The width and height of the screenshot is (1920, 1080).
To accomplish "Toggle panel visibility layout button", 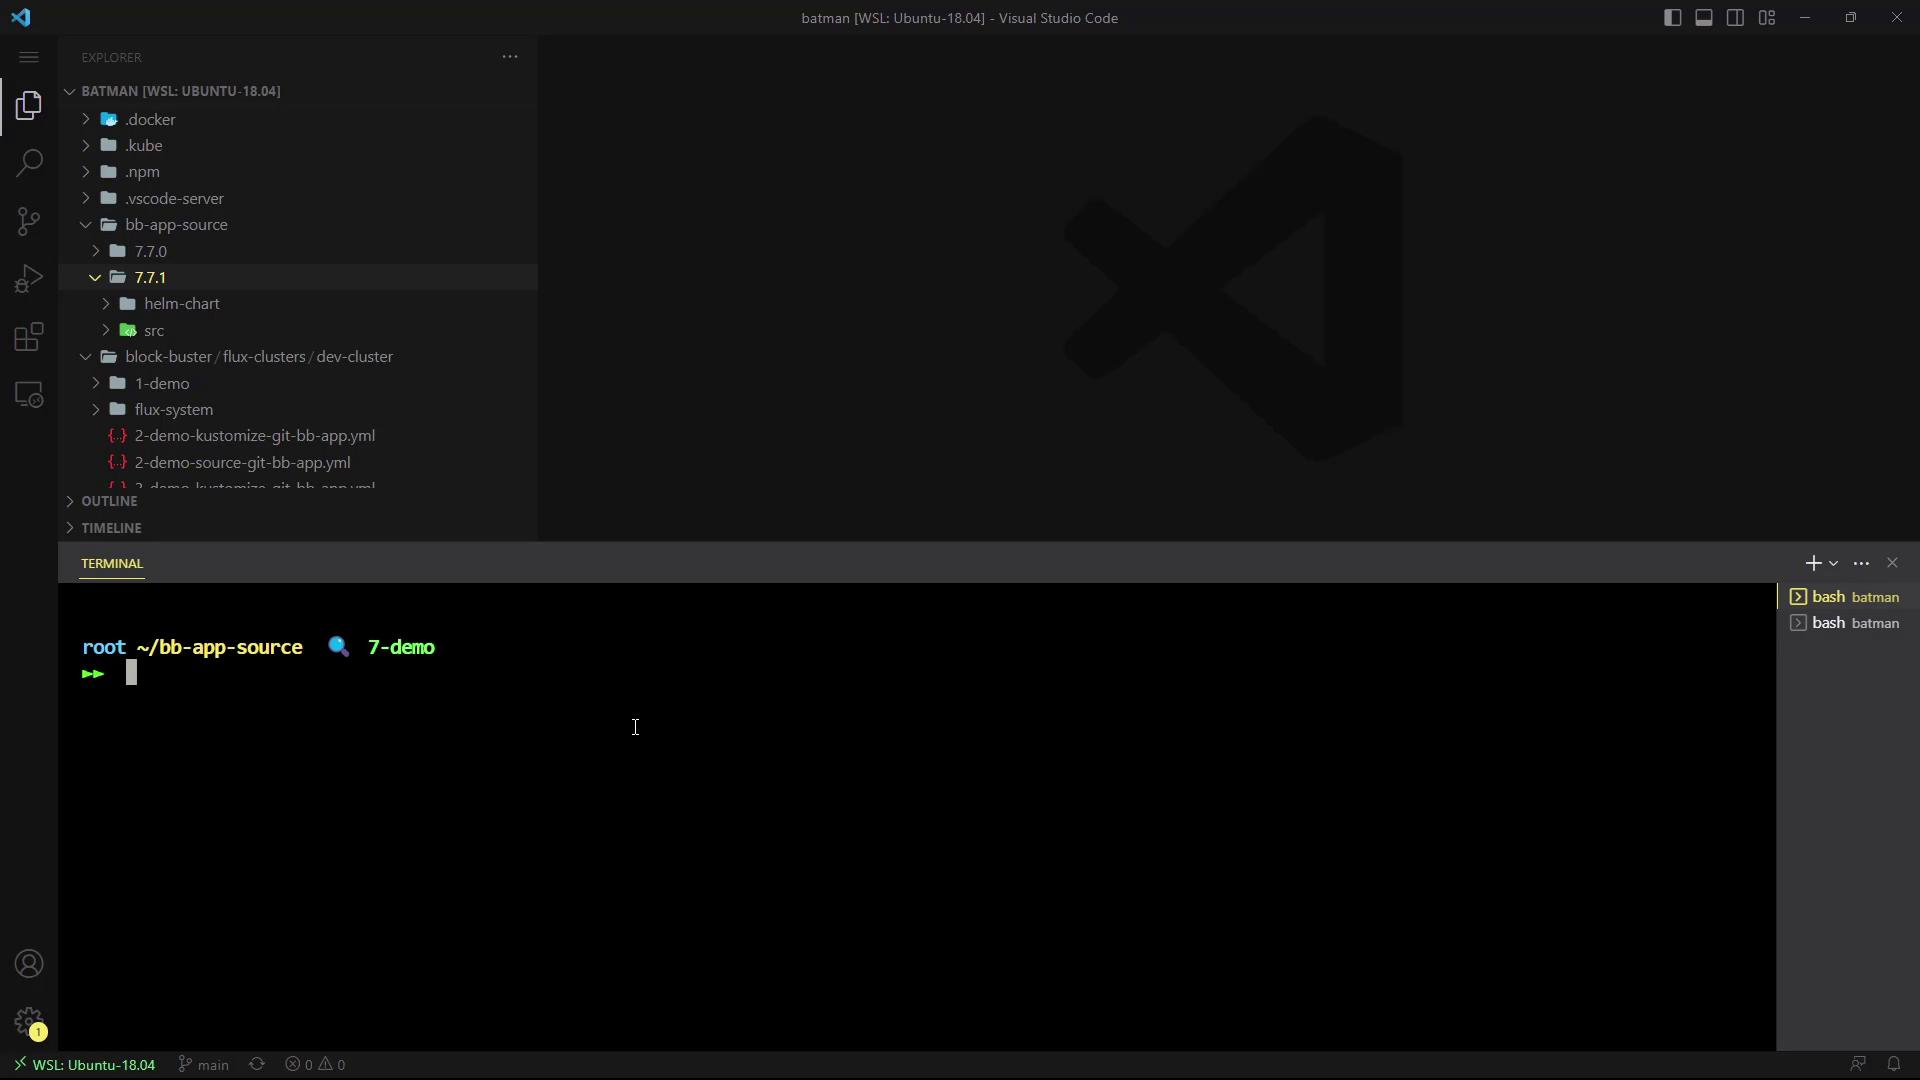I will tap(1704, 18).
